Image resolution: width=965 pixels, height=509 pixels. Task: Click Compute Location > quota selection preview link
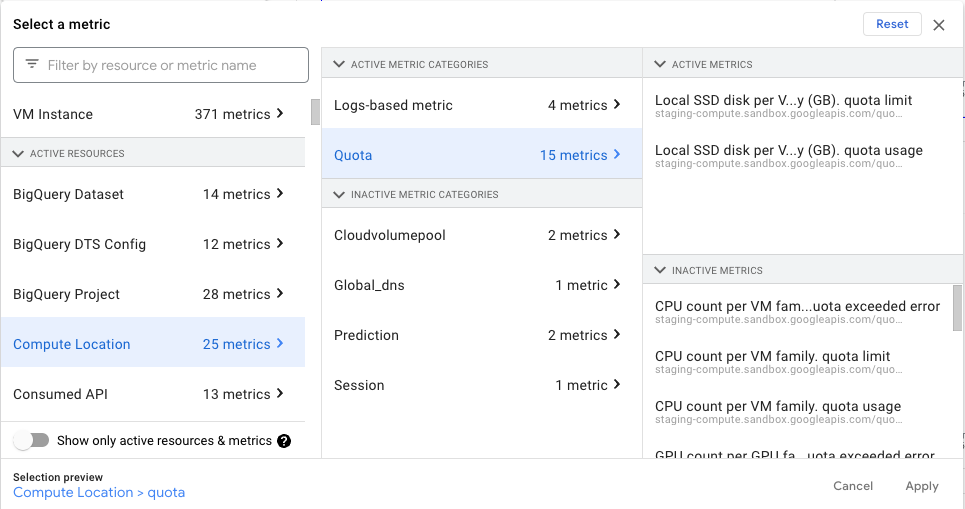coord(99,493)
